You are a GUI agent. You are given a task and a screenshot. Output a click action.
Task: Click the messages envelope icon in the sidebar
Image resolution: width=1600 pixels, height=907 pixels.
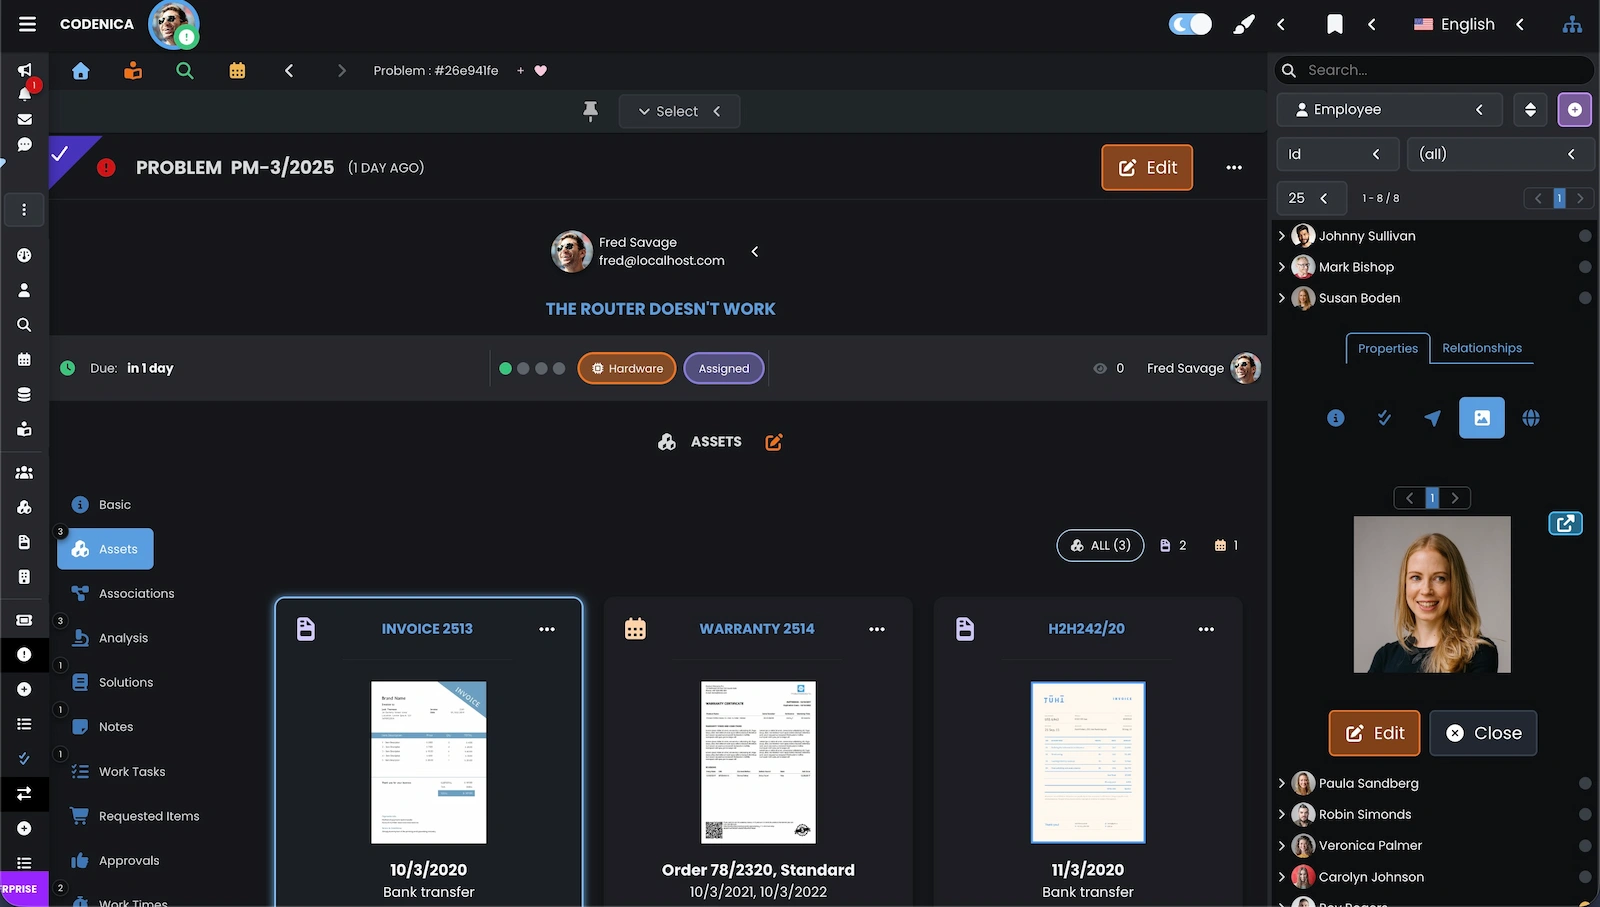click(24, 119)
